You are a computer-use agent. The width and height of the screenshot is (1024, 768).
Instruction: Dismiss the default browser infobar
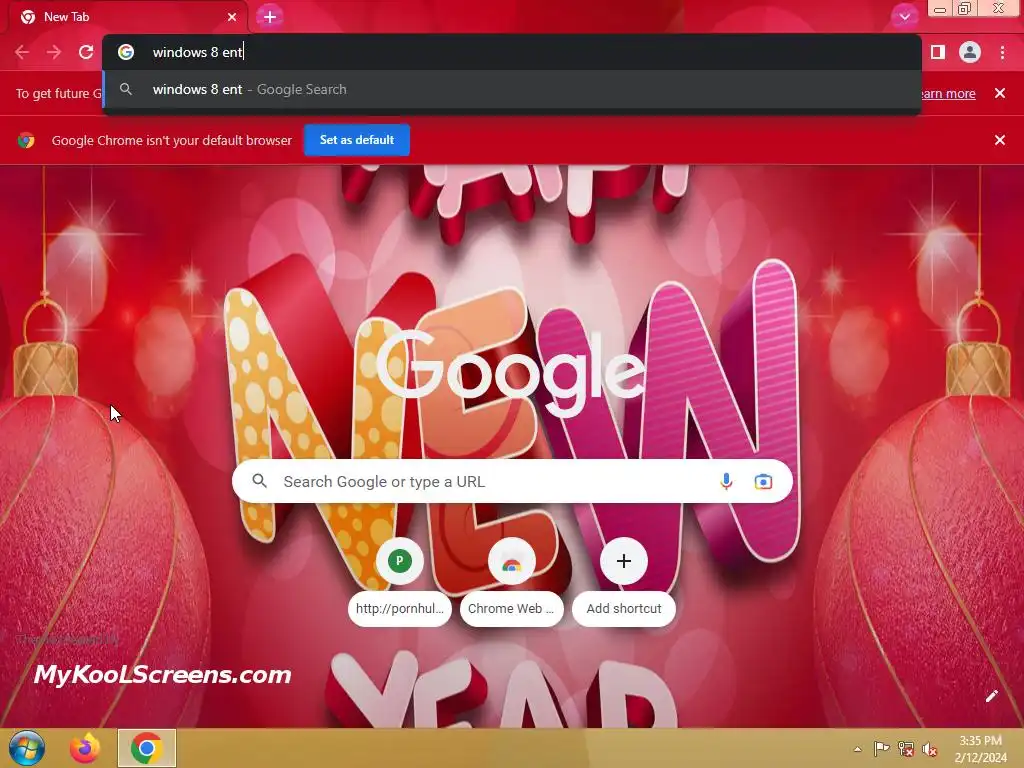[1000, 140]
